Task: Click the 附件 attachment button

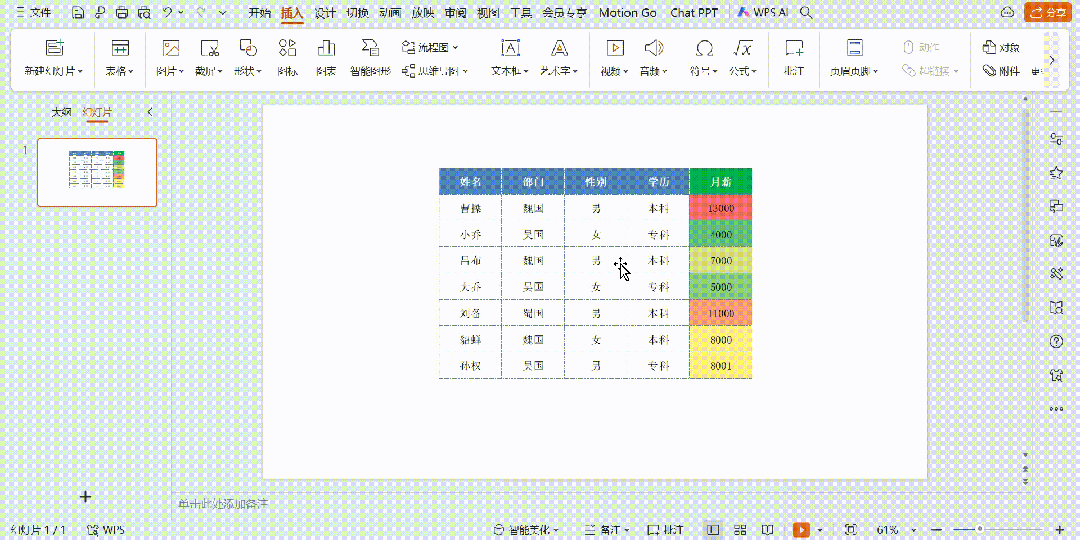Action: coord(1002,71)
